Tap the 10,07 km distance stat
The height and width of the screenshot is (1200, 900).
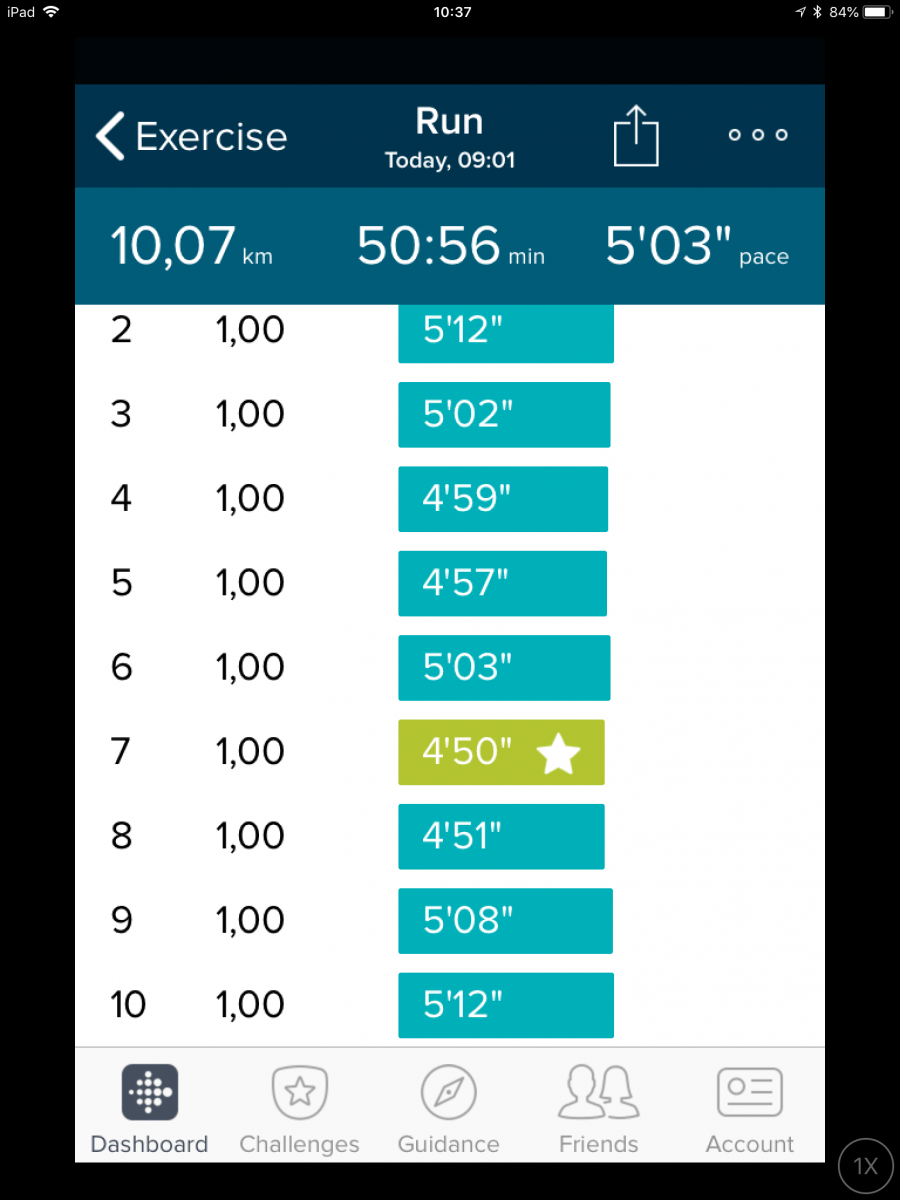tap(191, 246)
